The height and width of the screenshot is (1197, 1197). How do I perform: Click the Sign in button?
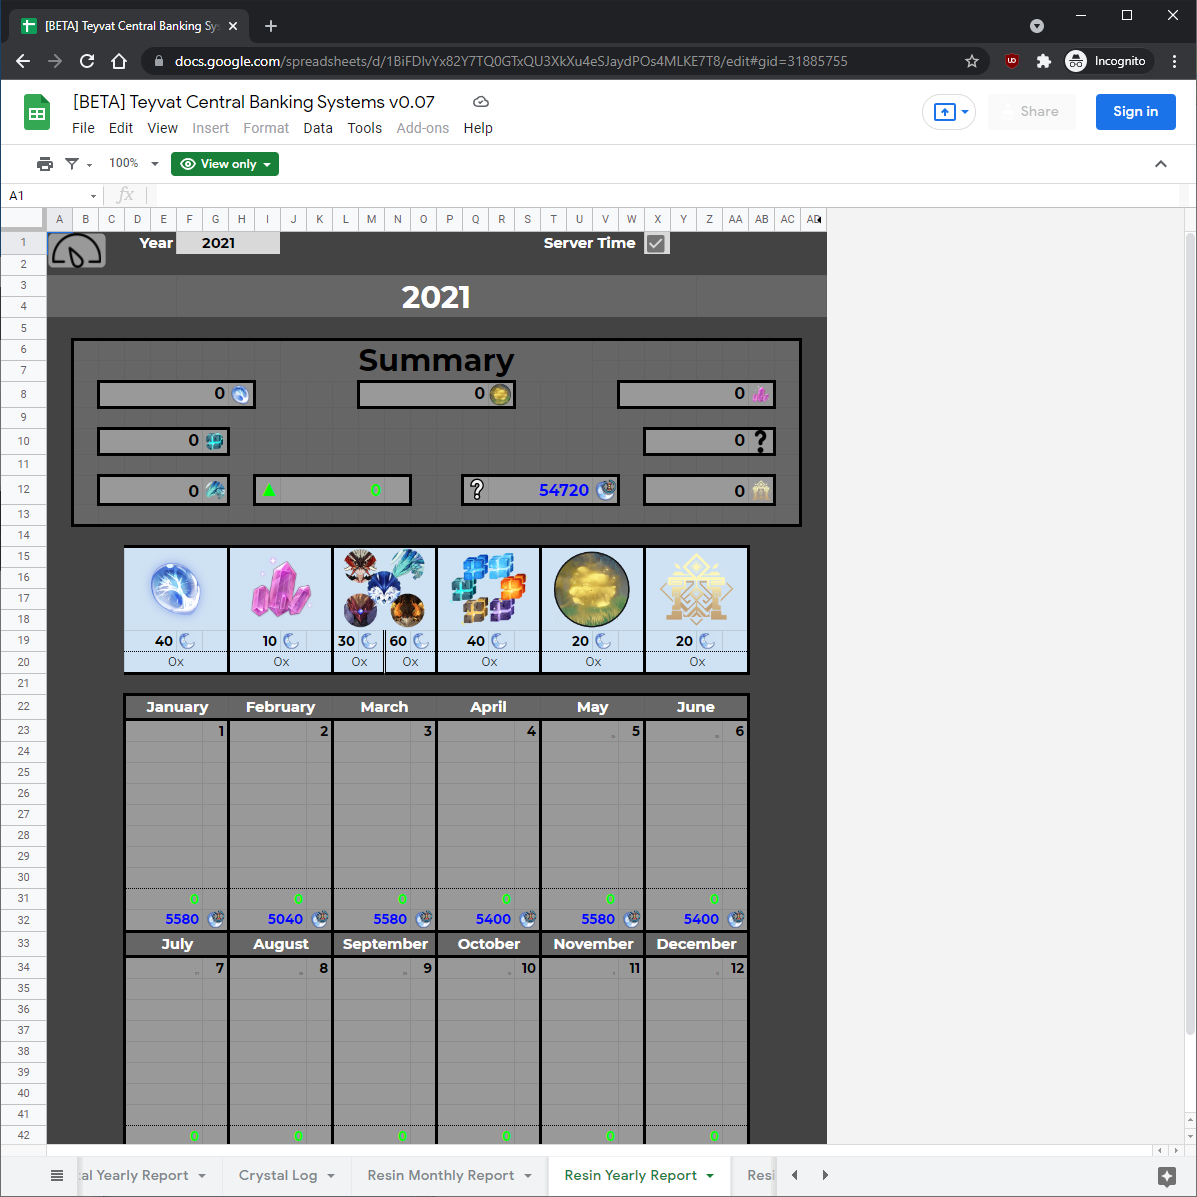(x=1135, y=112)
